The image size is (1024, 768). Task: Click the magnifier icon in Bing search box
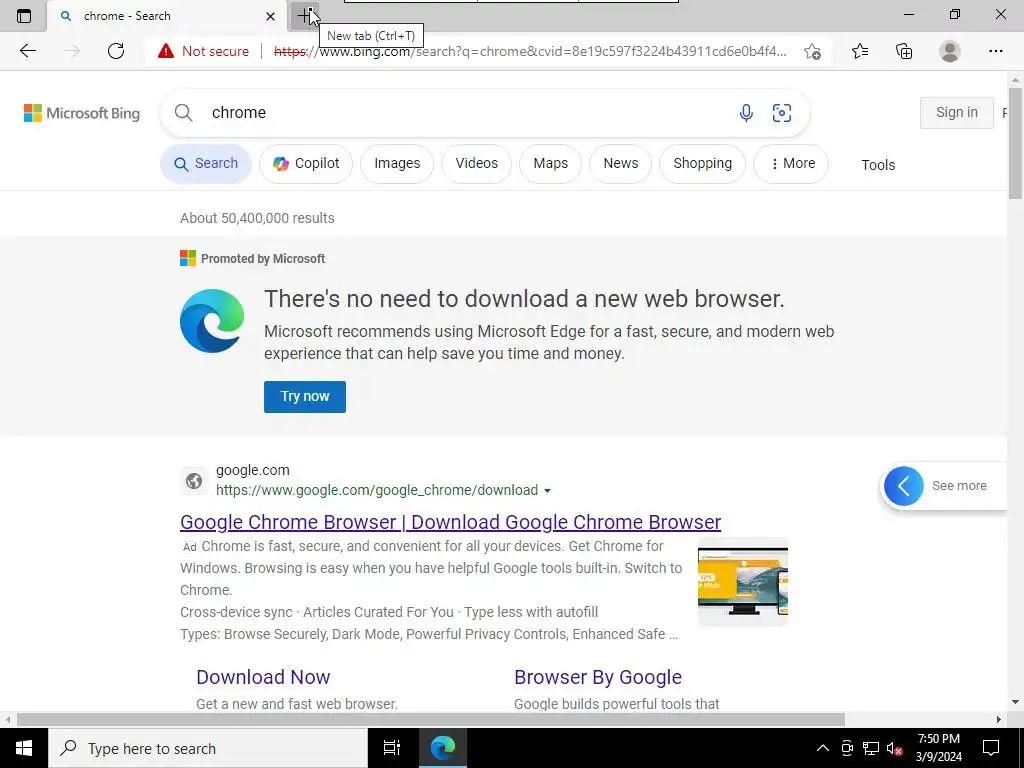coord(184,112)
